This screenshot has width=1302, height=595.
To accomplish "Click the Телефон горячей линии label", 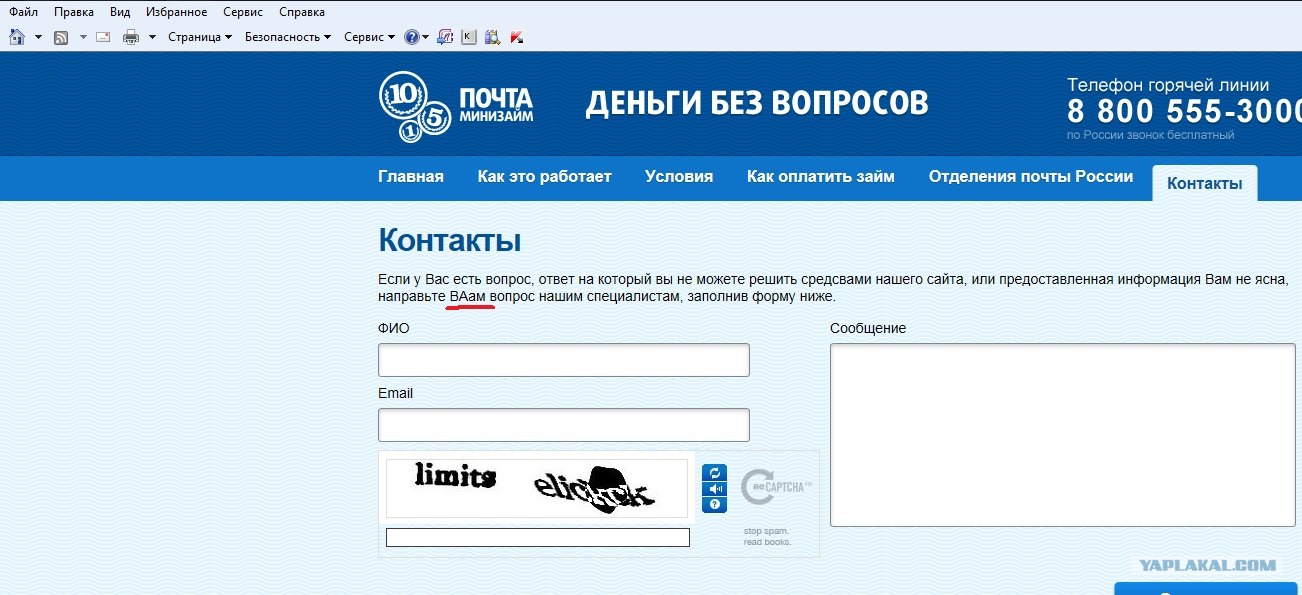I will click(1168, 85).
